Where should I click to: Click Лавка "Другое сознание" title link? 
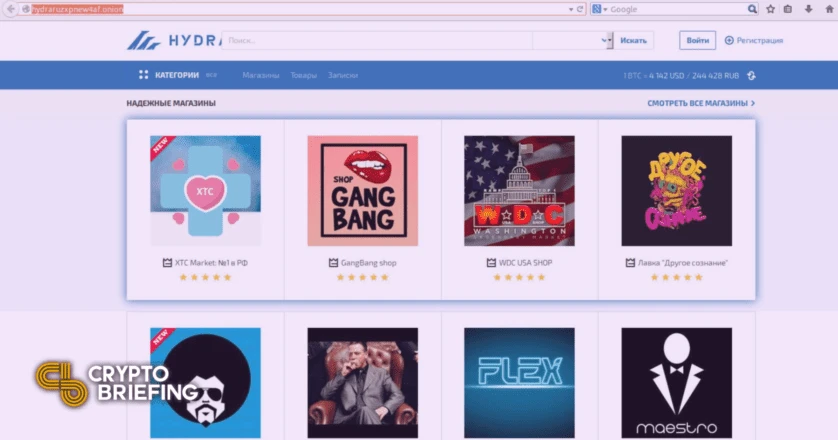click(682, 263)
